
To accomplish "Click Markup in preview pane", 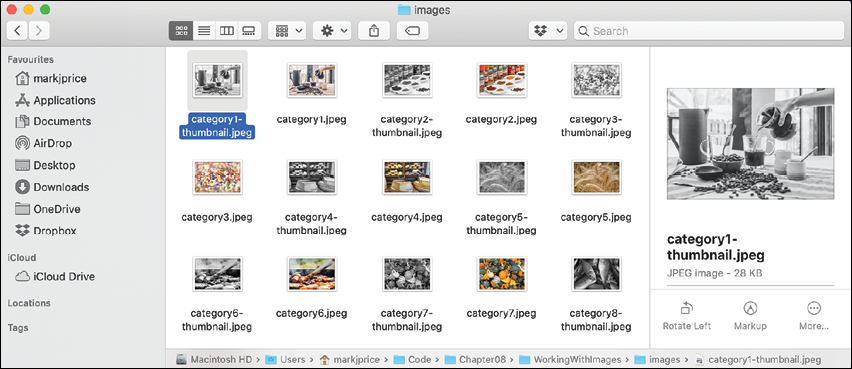I will click(x=750, y=317).
